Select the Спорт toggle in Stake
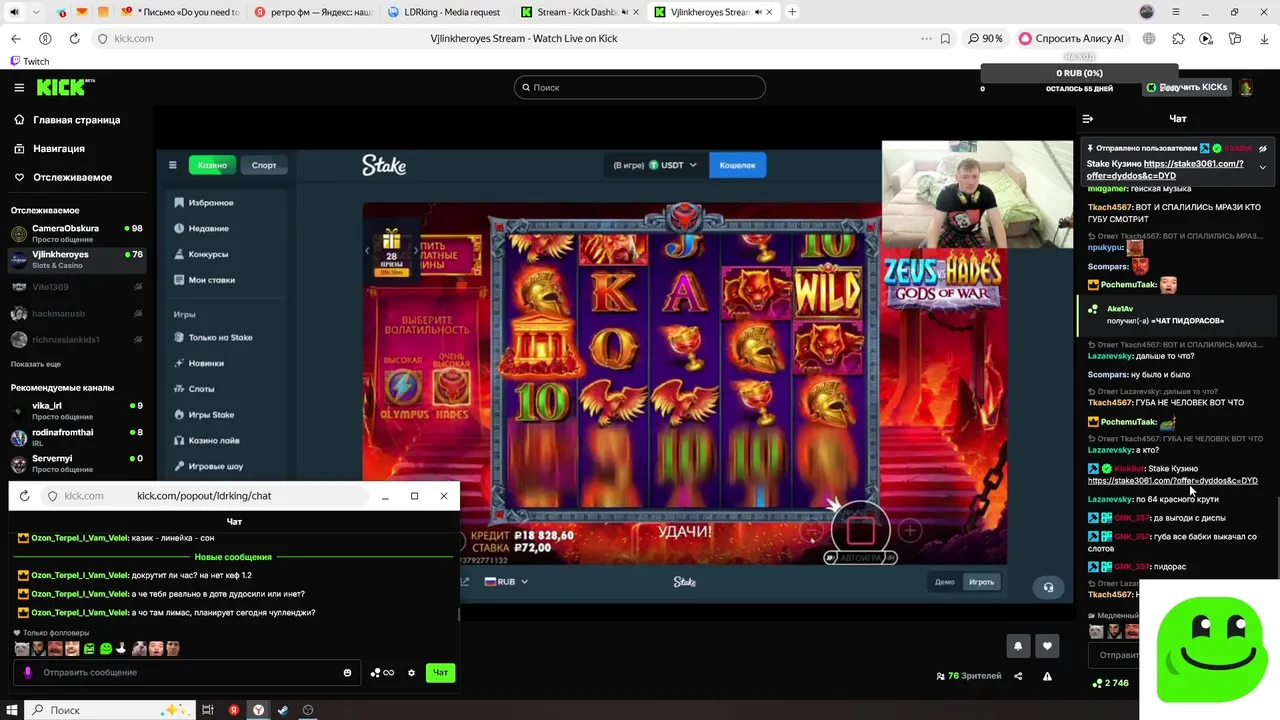Image resolution: width=1280 pixels, height=720 pixels. [264, 165]
